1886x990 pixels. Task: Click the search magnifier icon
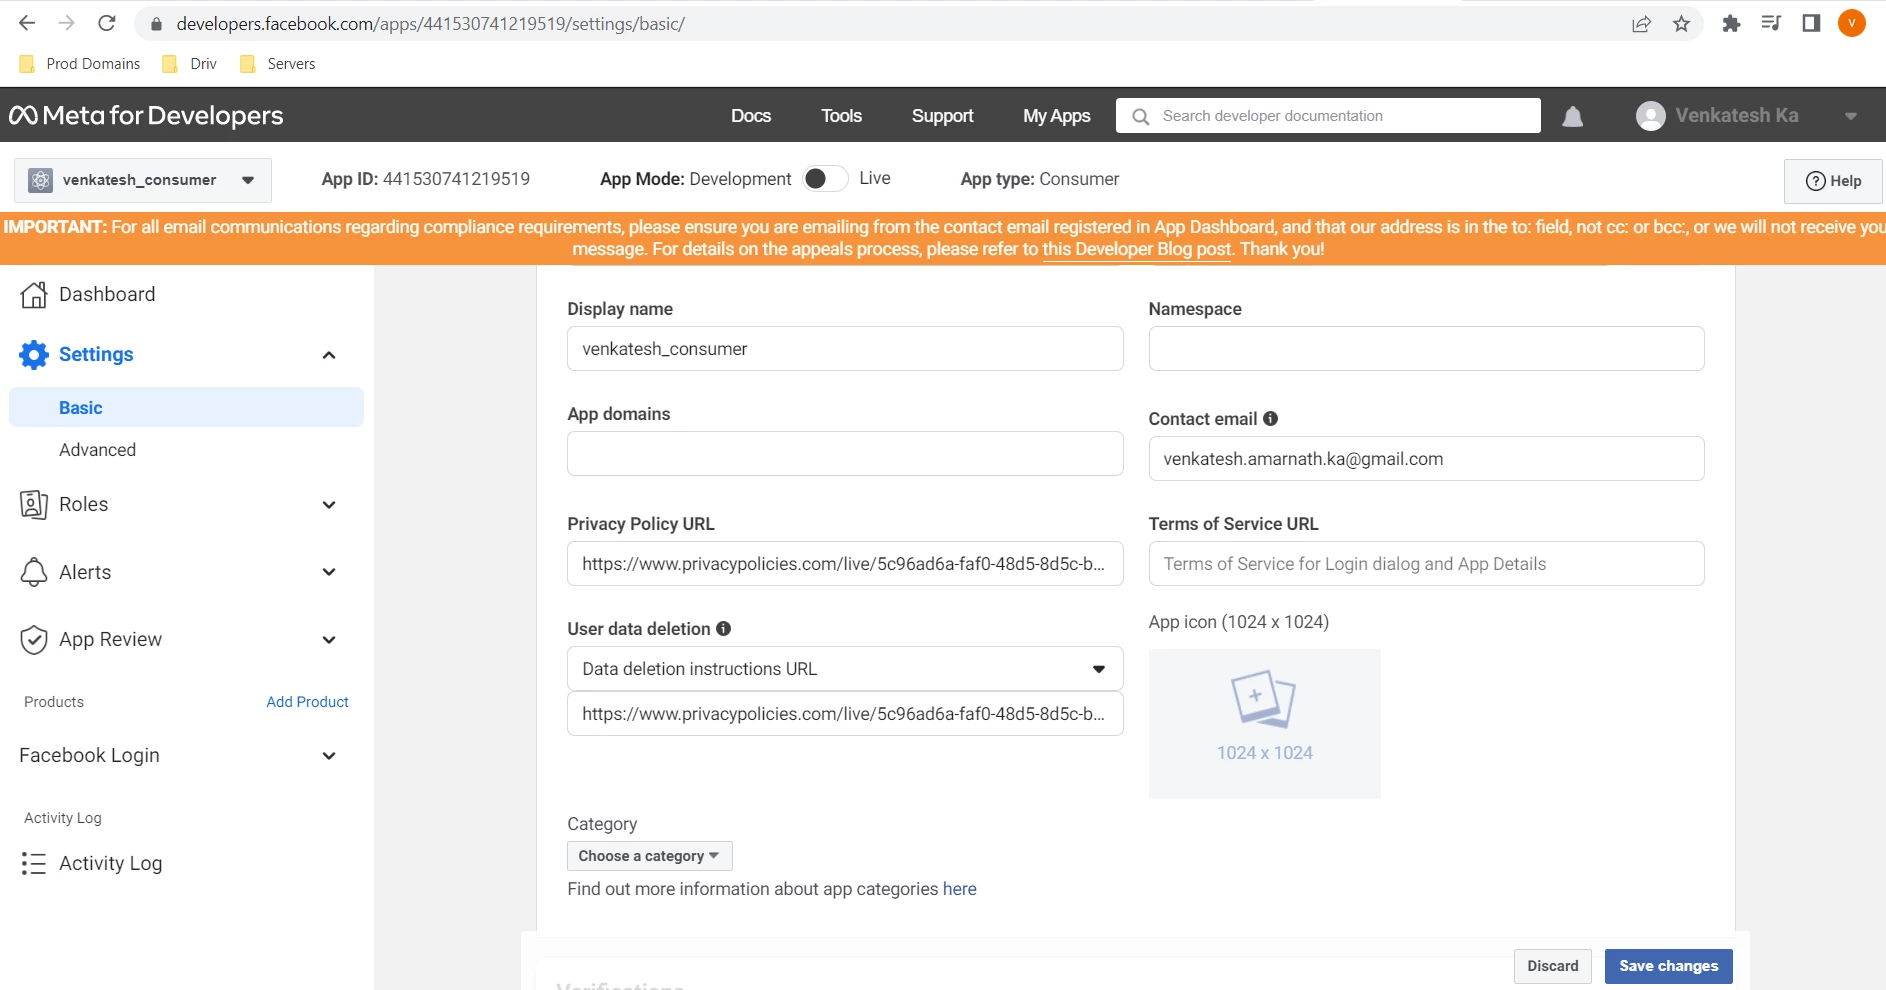[x=1140, y=116]
